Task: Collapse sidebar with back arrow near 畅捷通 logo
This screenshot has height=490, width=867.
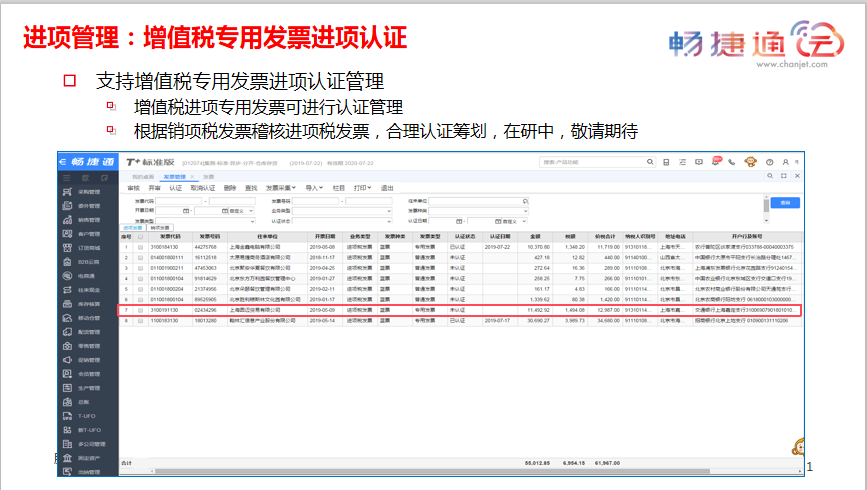Action: click(62, 161)
